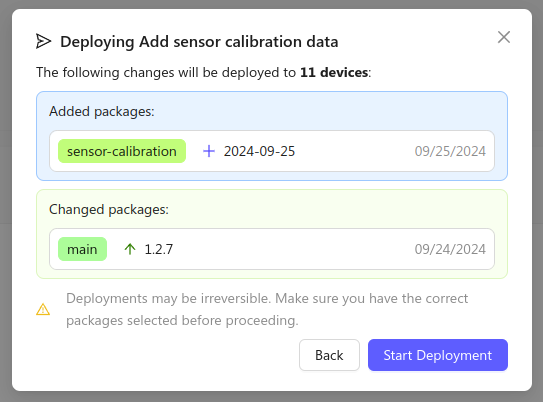This screenshot has height=402, width=543.
Task: Click the plus icon beside 2024-09-25
Action: [209, 151]
